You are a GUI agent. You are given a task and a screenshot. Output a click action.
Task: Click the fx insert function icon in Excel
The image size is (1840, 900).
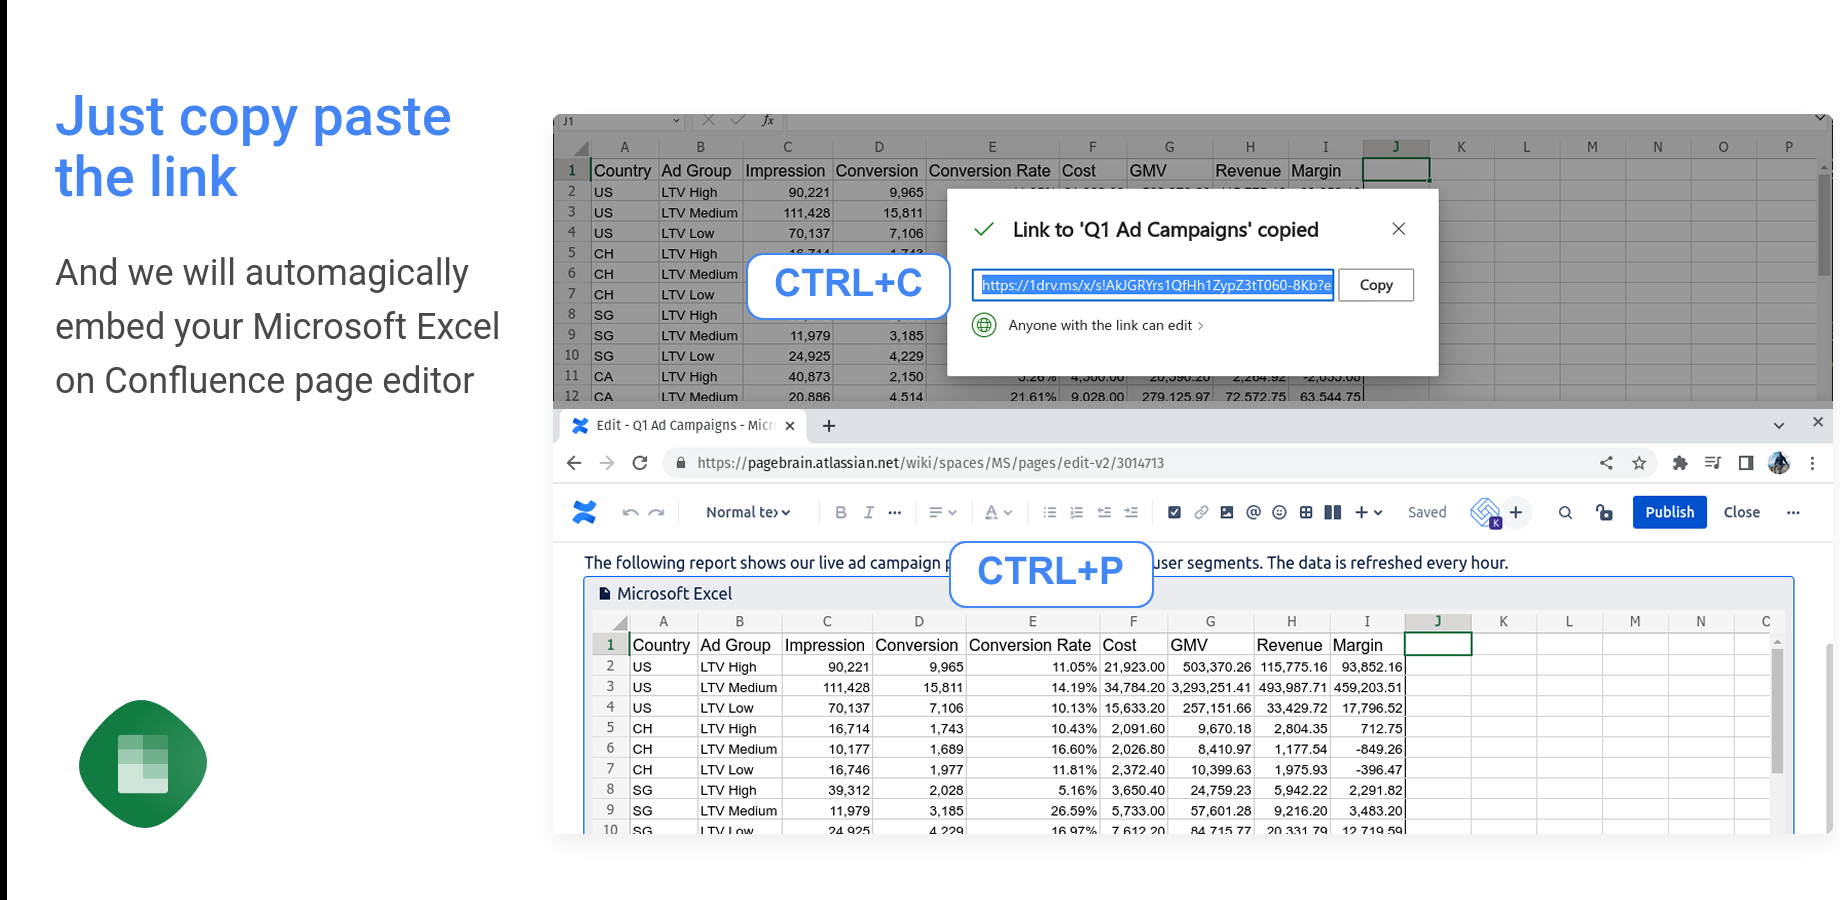click(768, 121)
